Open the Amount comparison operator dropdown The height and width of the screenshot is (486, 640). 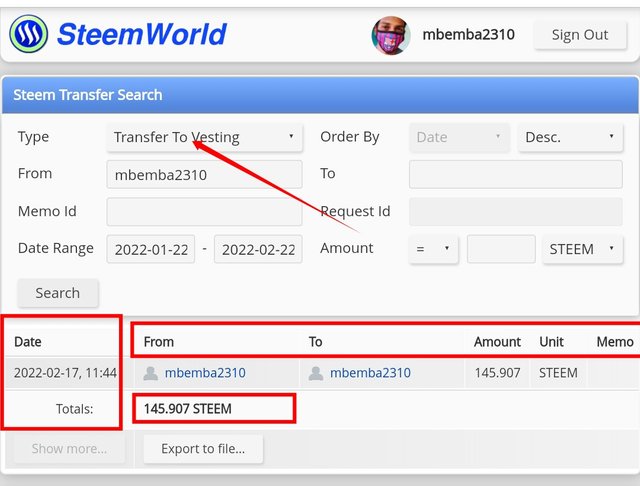point(433,249)
